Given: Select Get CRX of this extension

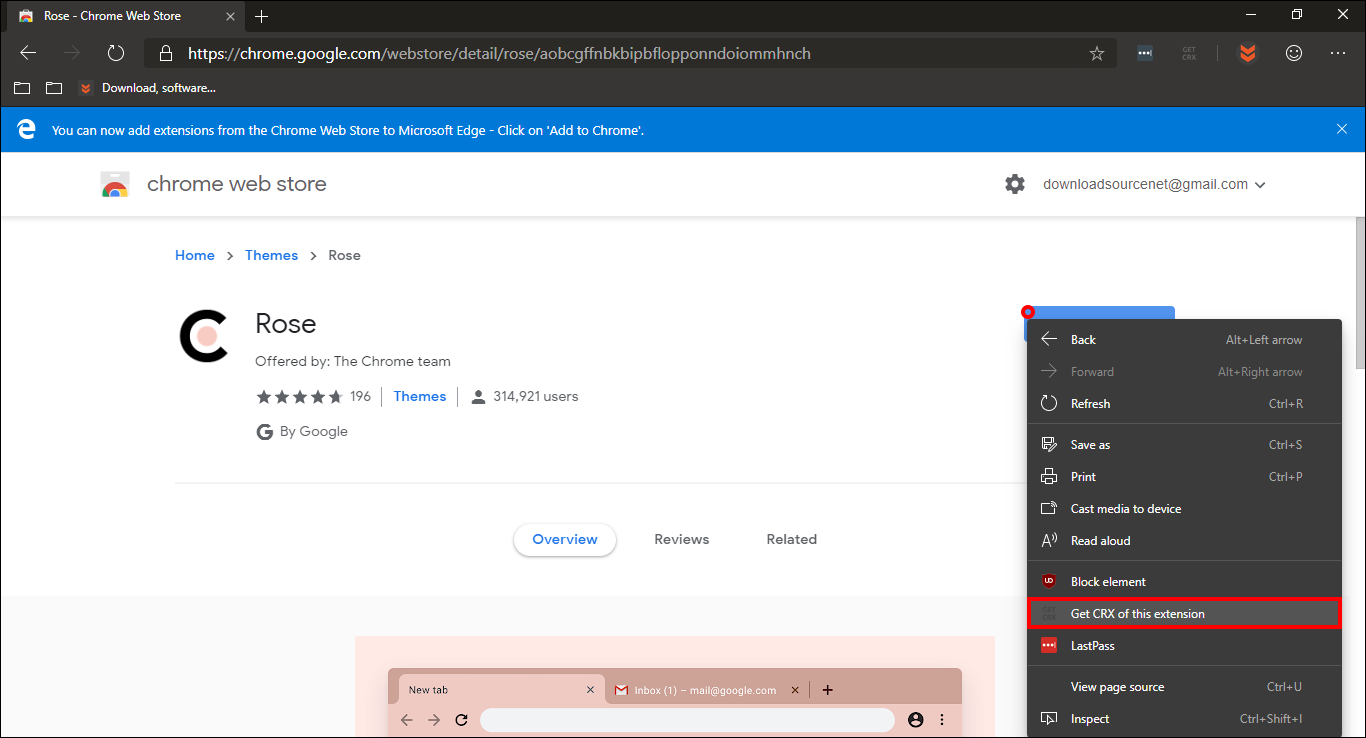Looking at the screenshot, I should pyautogui.click(x=1184, y=614).
